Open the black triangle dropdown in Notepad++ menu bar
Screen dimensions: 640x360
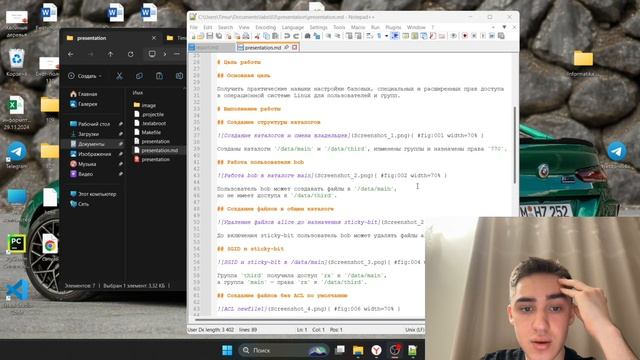(504, 27)
